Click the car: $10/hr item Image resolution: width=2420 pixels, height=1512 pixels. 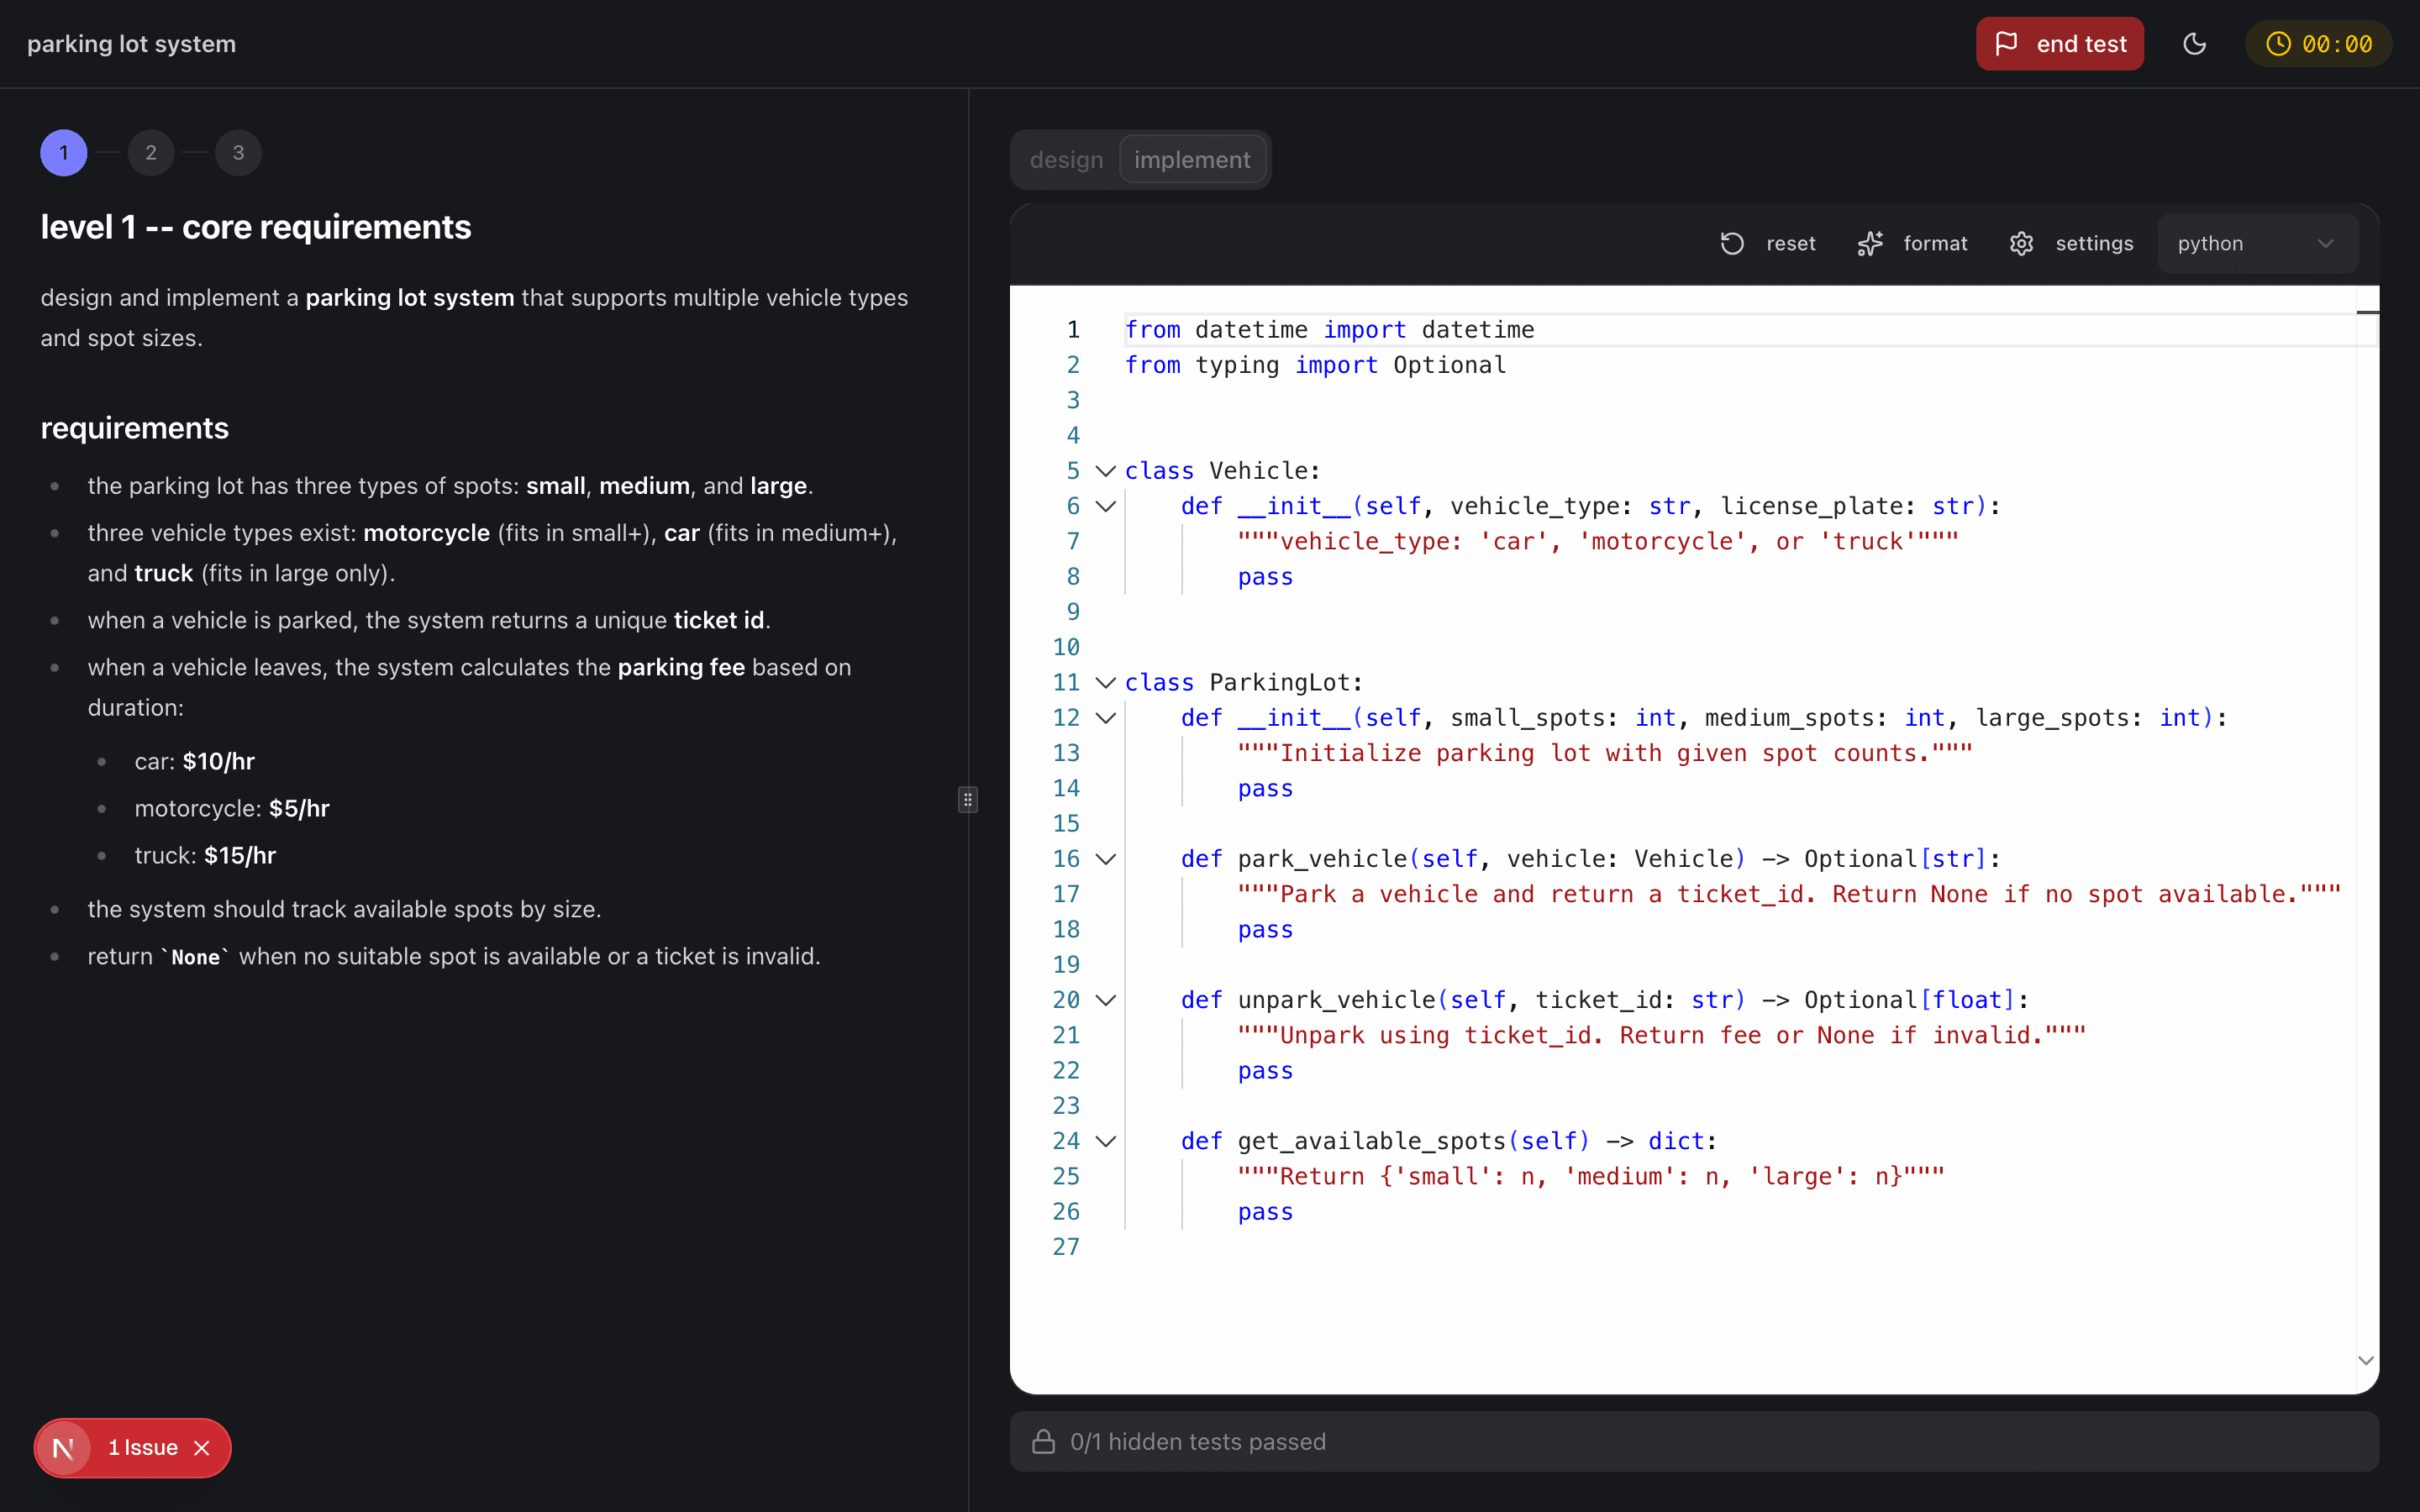click(x=195, y=761)
